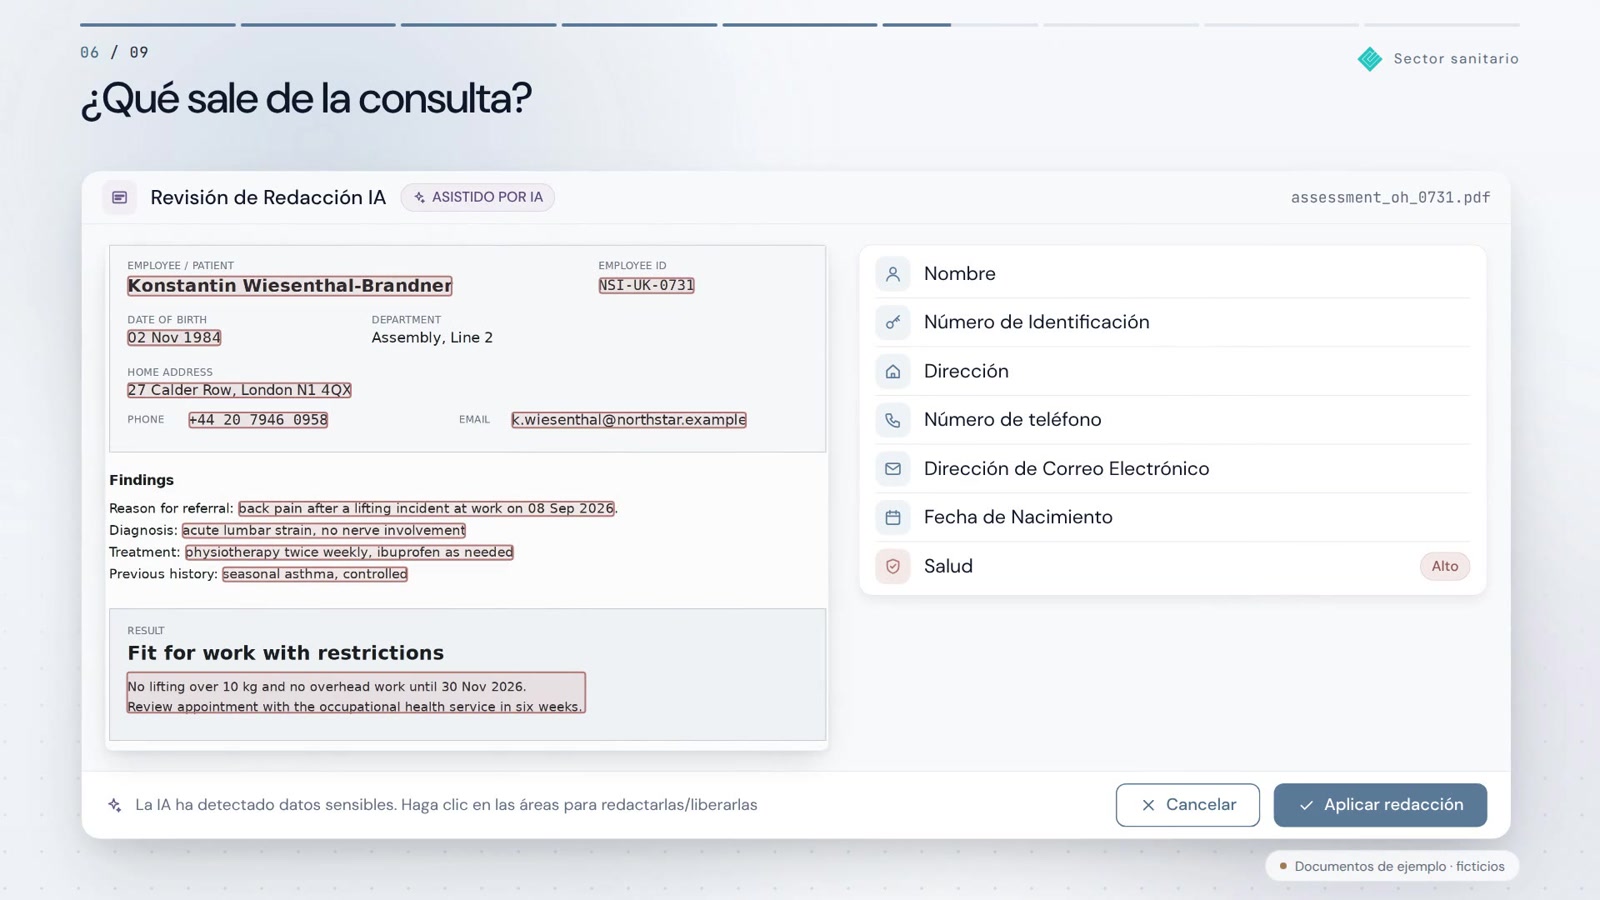Toggle redaction on email k.wiesenthal@northstar.example
Screen dimensions: 1600x900
click(x=629, y=420)
